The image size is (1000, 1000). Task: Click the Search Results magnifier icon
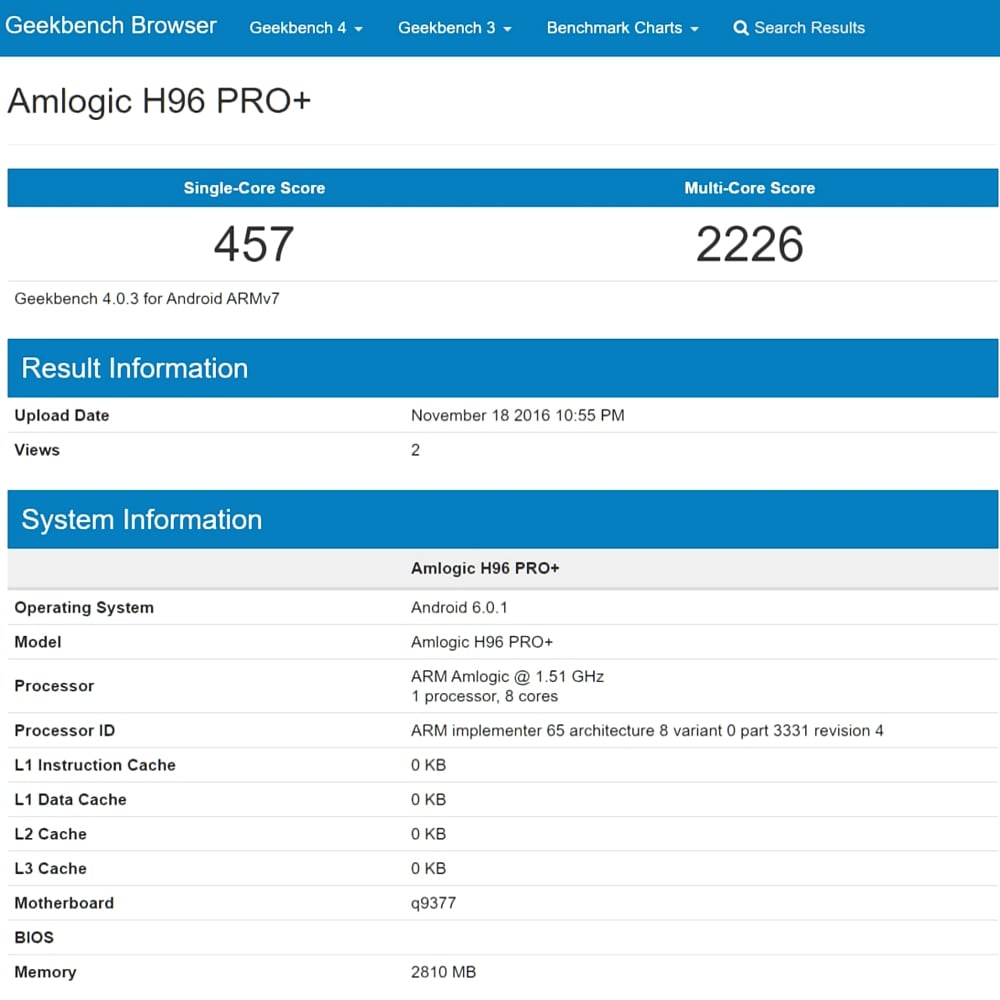[741, 28]
